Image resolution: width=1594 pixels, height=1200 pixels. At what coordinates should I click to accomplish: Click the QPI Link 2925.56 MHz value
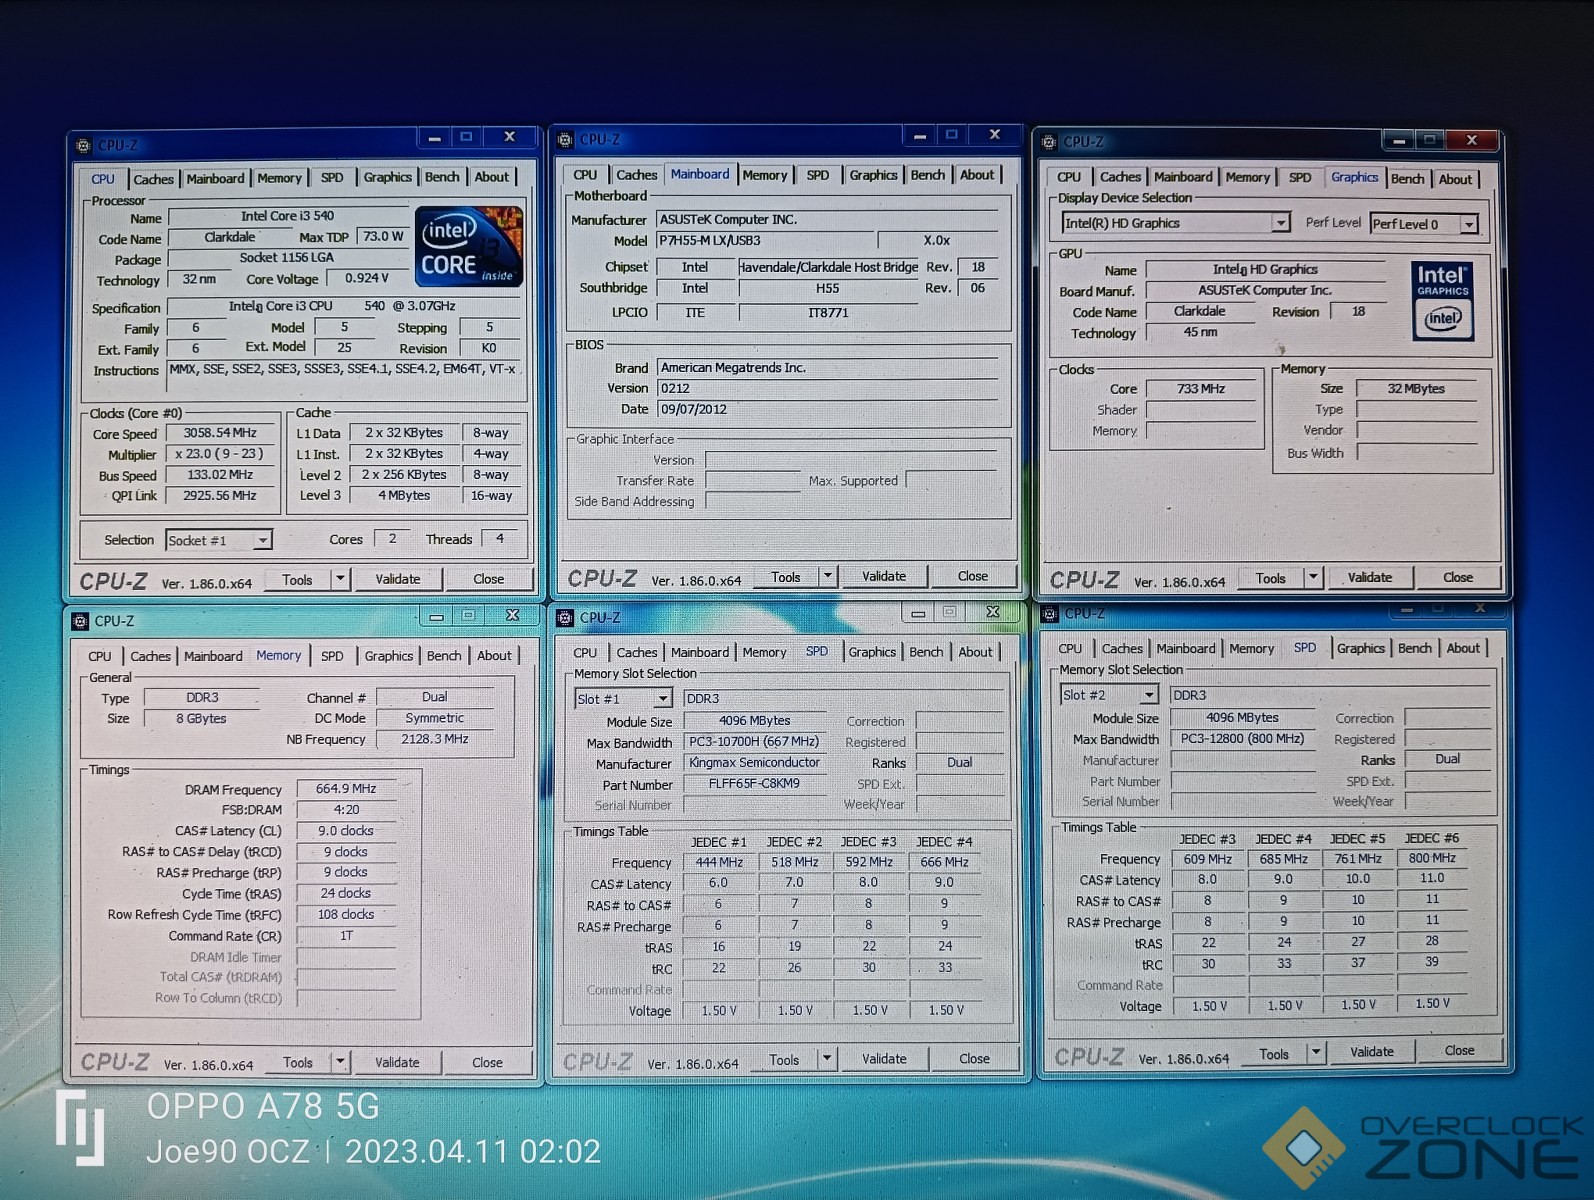pos(220,495)
